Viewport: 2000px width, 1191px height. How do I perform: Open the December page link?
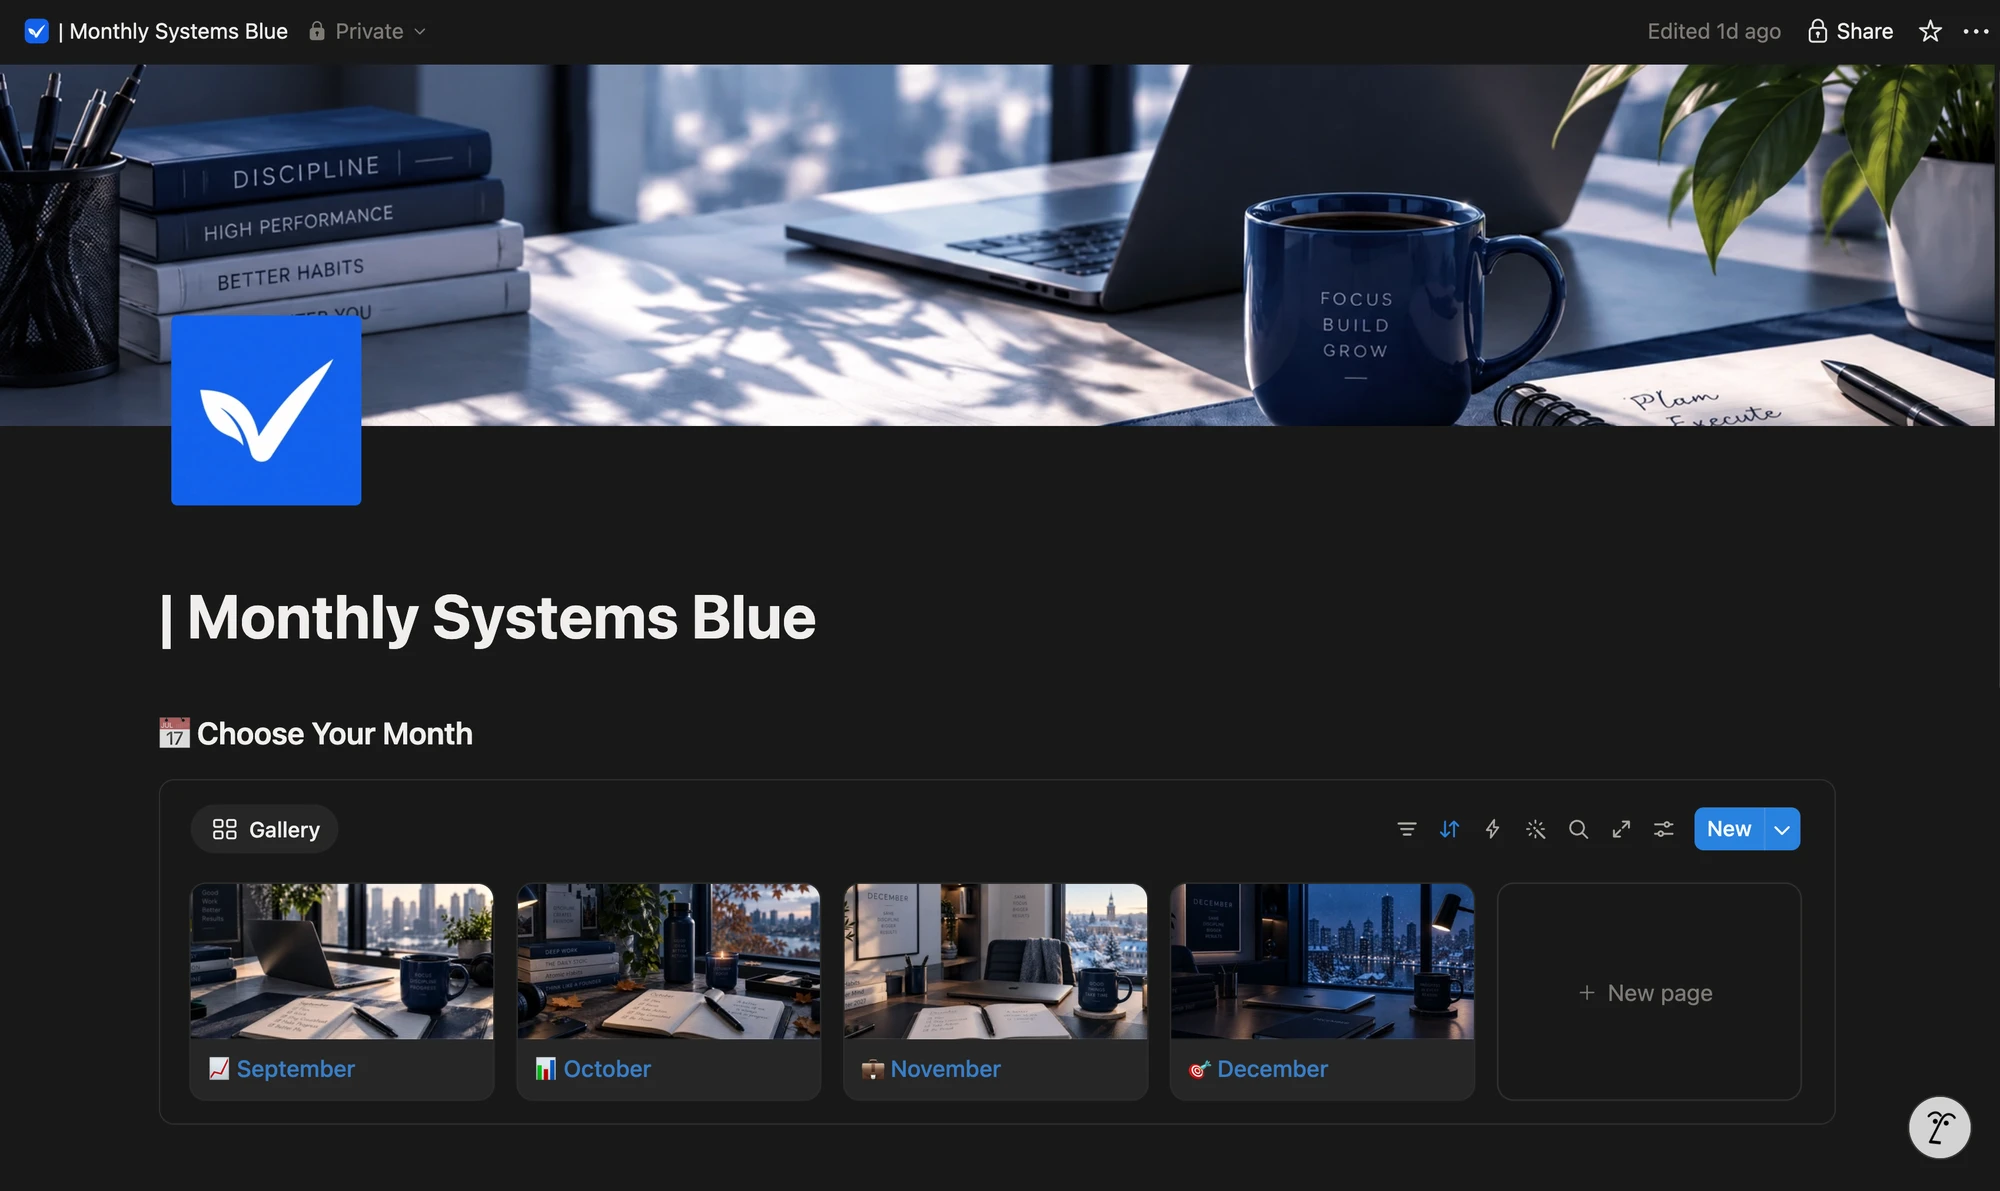(x=1272, y=1068)
